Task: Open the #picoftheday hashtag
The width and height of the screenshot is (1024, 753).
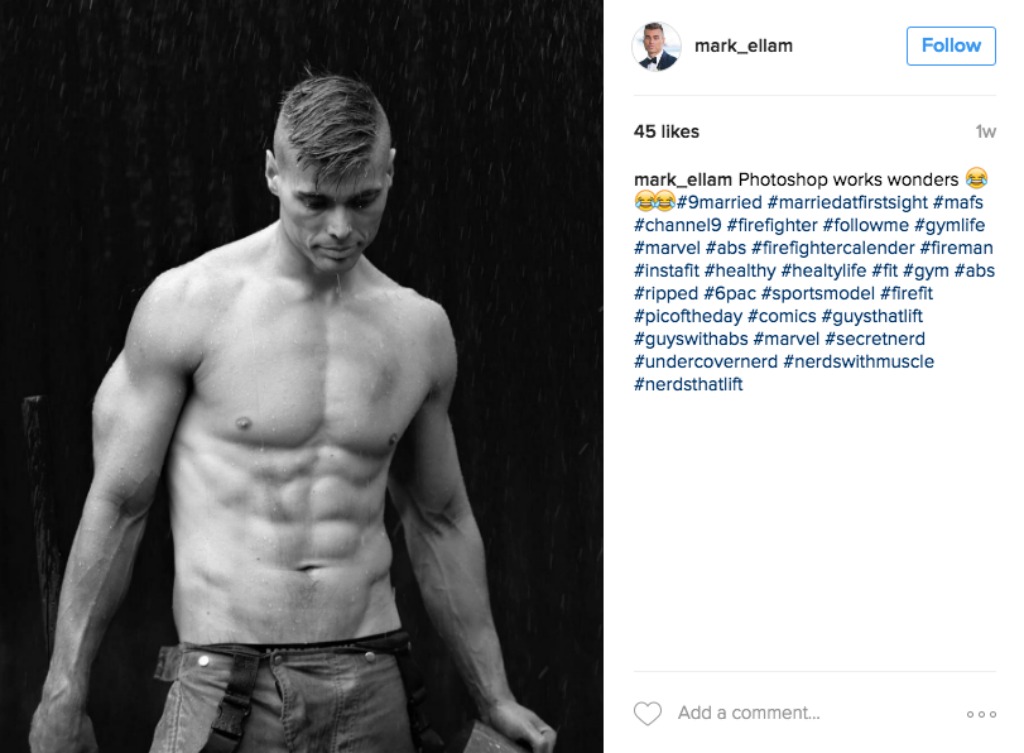Action: (x=688, y=316)
